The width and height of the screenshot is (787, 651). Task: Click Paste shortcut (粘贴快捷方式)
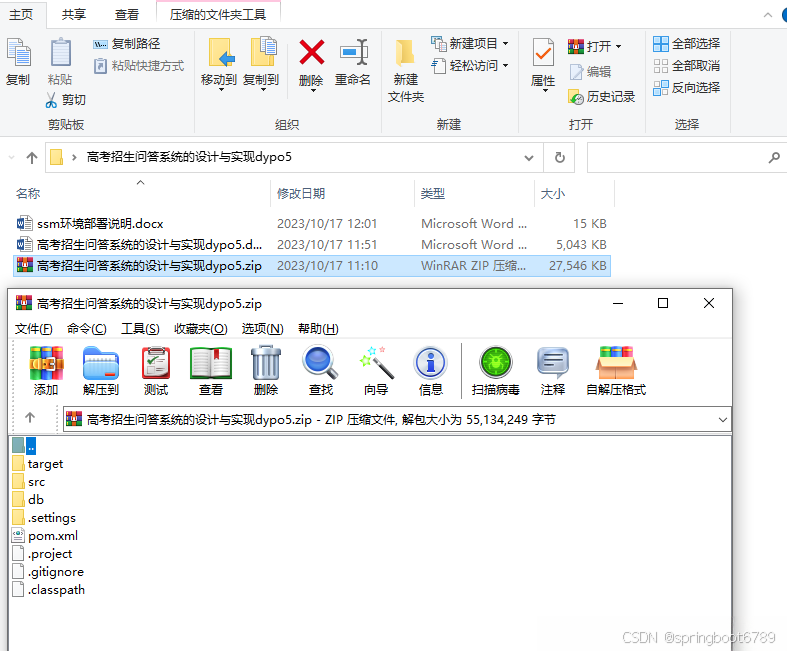click(x=139, y=66)
